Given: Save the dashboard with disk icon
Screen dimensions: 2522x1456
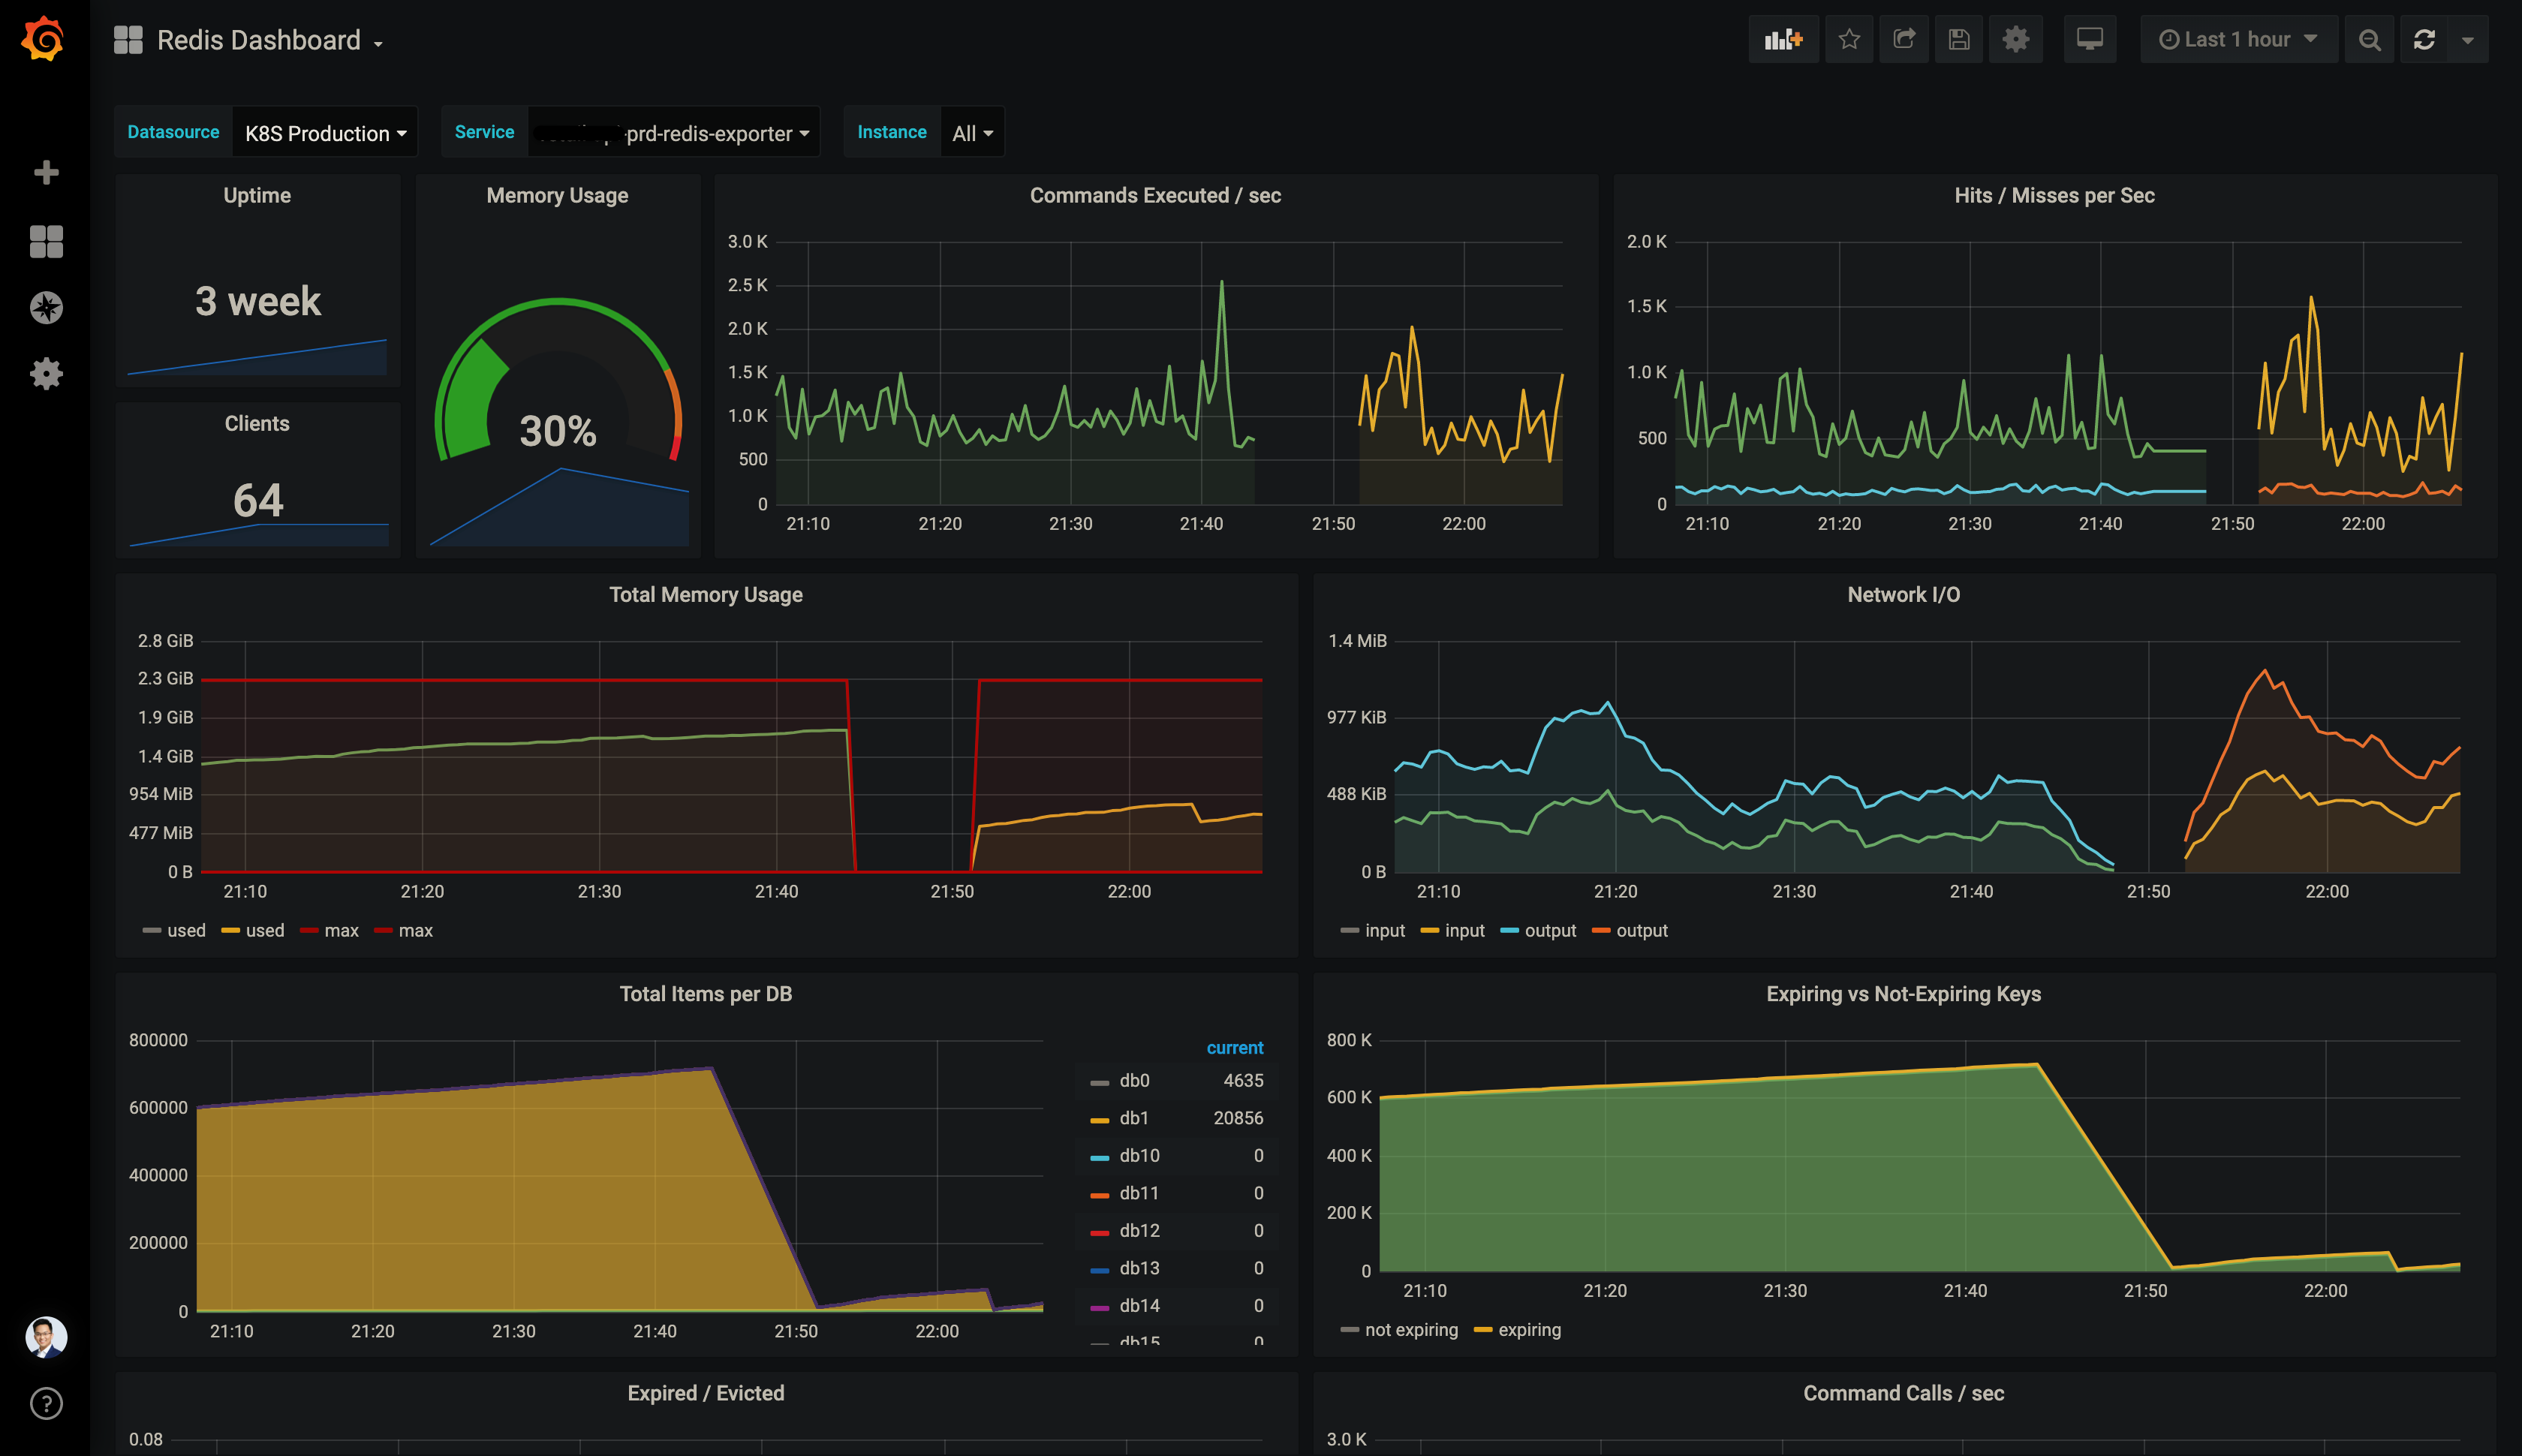Looking at the screenshot, I should coord(1959,40).
